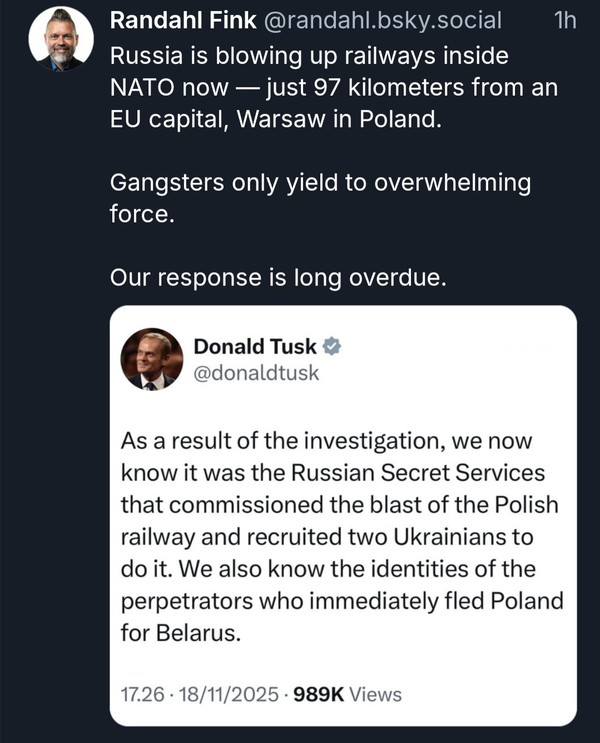Click "for Belarus." at the tweet's end
Image resolution: width=600 pixels, height=743 pixels.
[x=180, y=634]
